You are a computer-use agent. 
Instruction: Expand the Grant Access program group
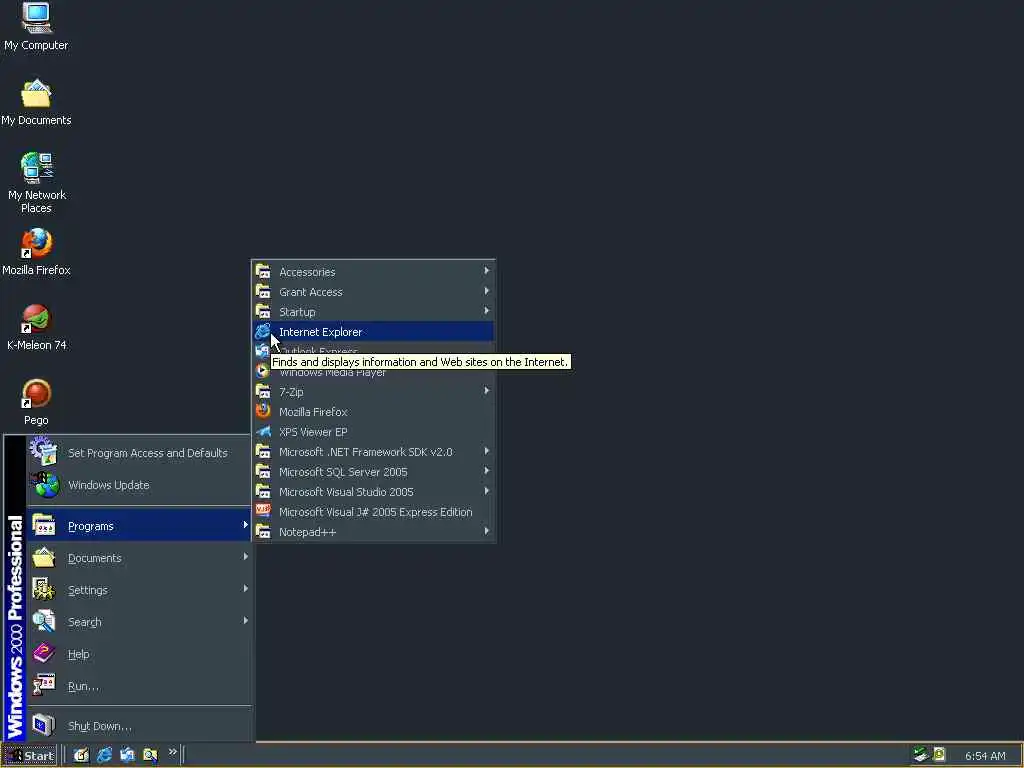[x=373, y=292]
